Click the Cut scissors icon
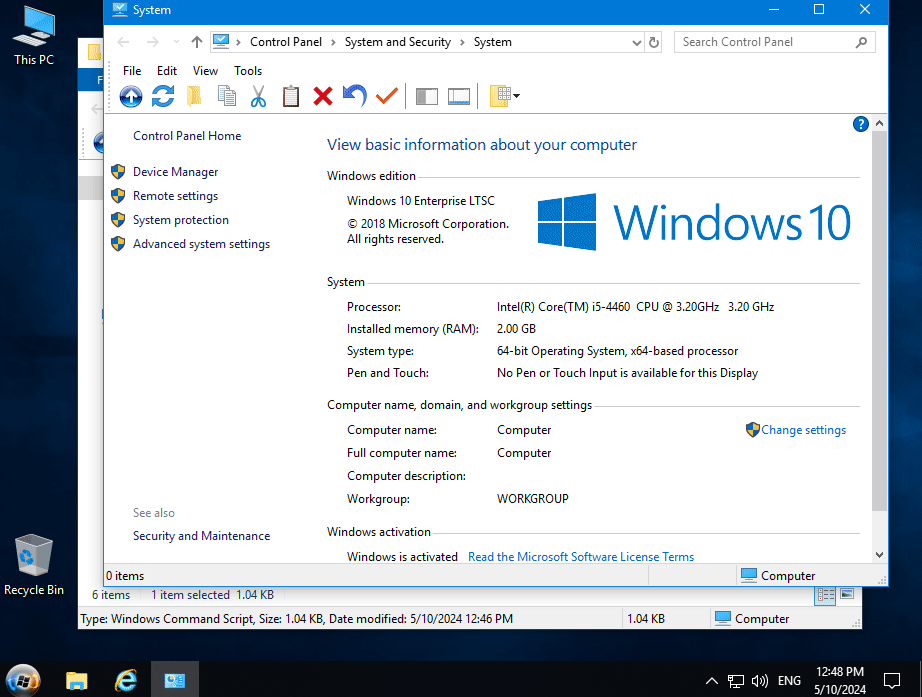Screen dimensions: 922x697 258,96
